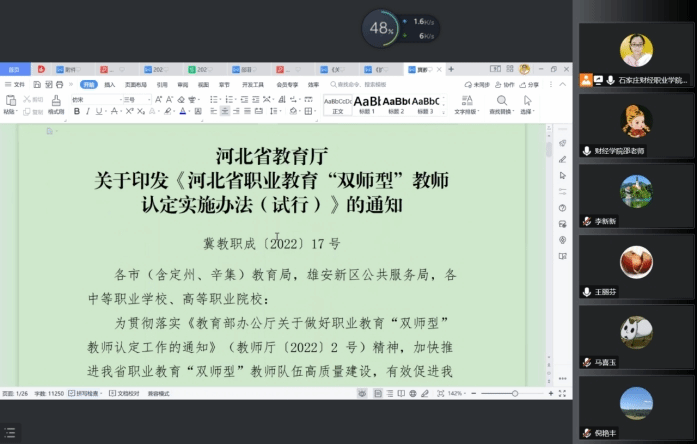Click the Decrease font size icon
The width and height of the screenshot is (697, 444).
[x=169, y=99]
